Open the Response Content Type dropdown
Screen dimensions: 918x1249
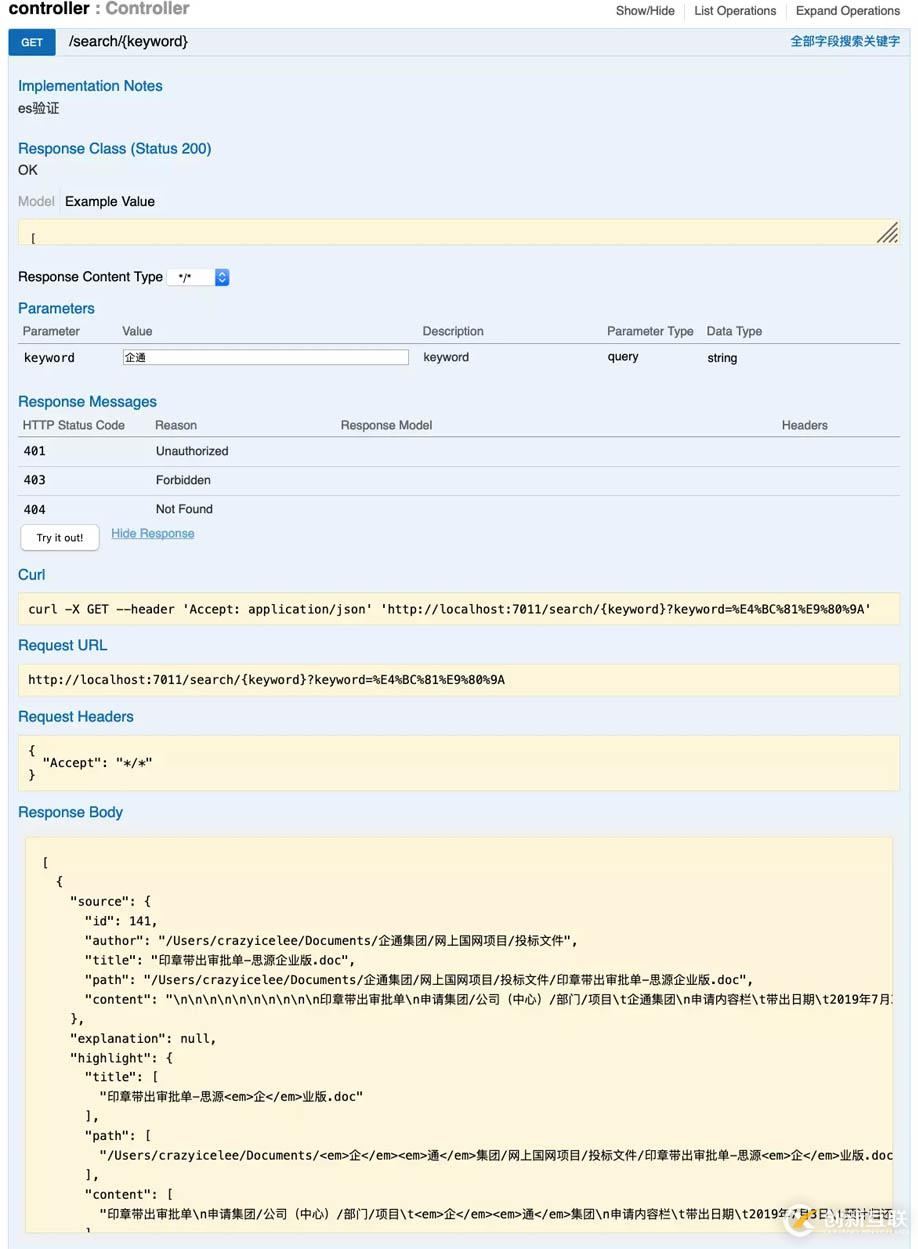(198, 277)
